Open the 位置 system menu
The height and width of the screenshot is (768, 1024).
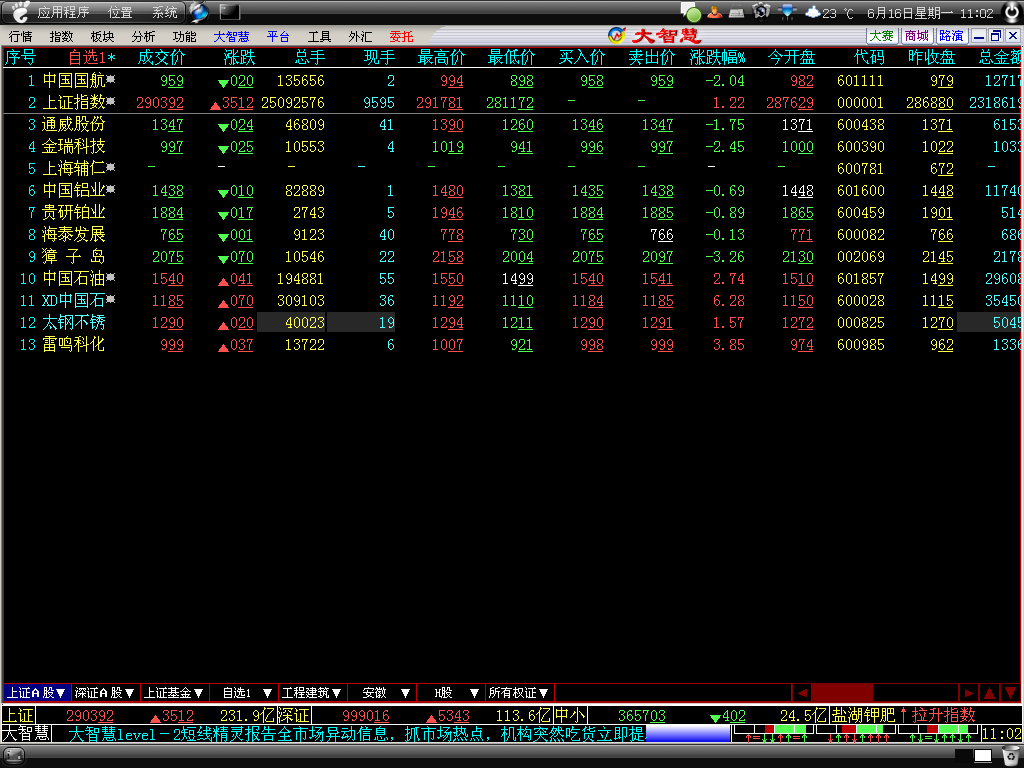120,12
